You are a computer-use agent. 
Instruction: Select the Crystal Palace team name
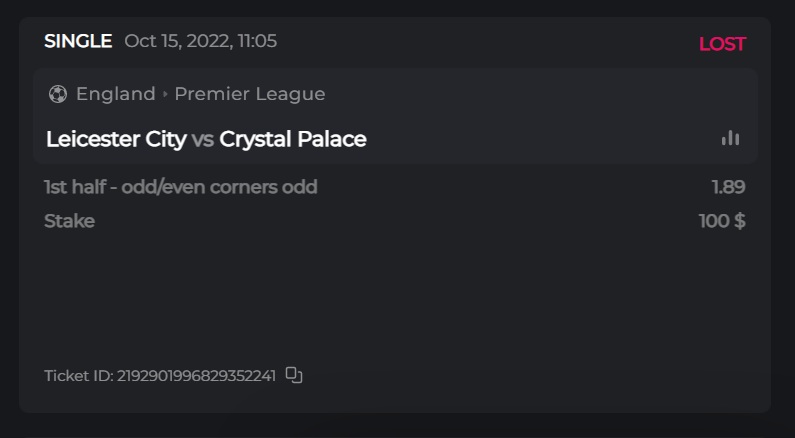coord(293,139)
